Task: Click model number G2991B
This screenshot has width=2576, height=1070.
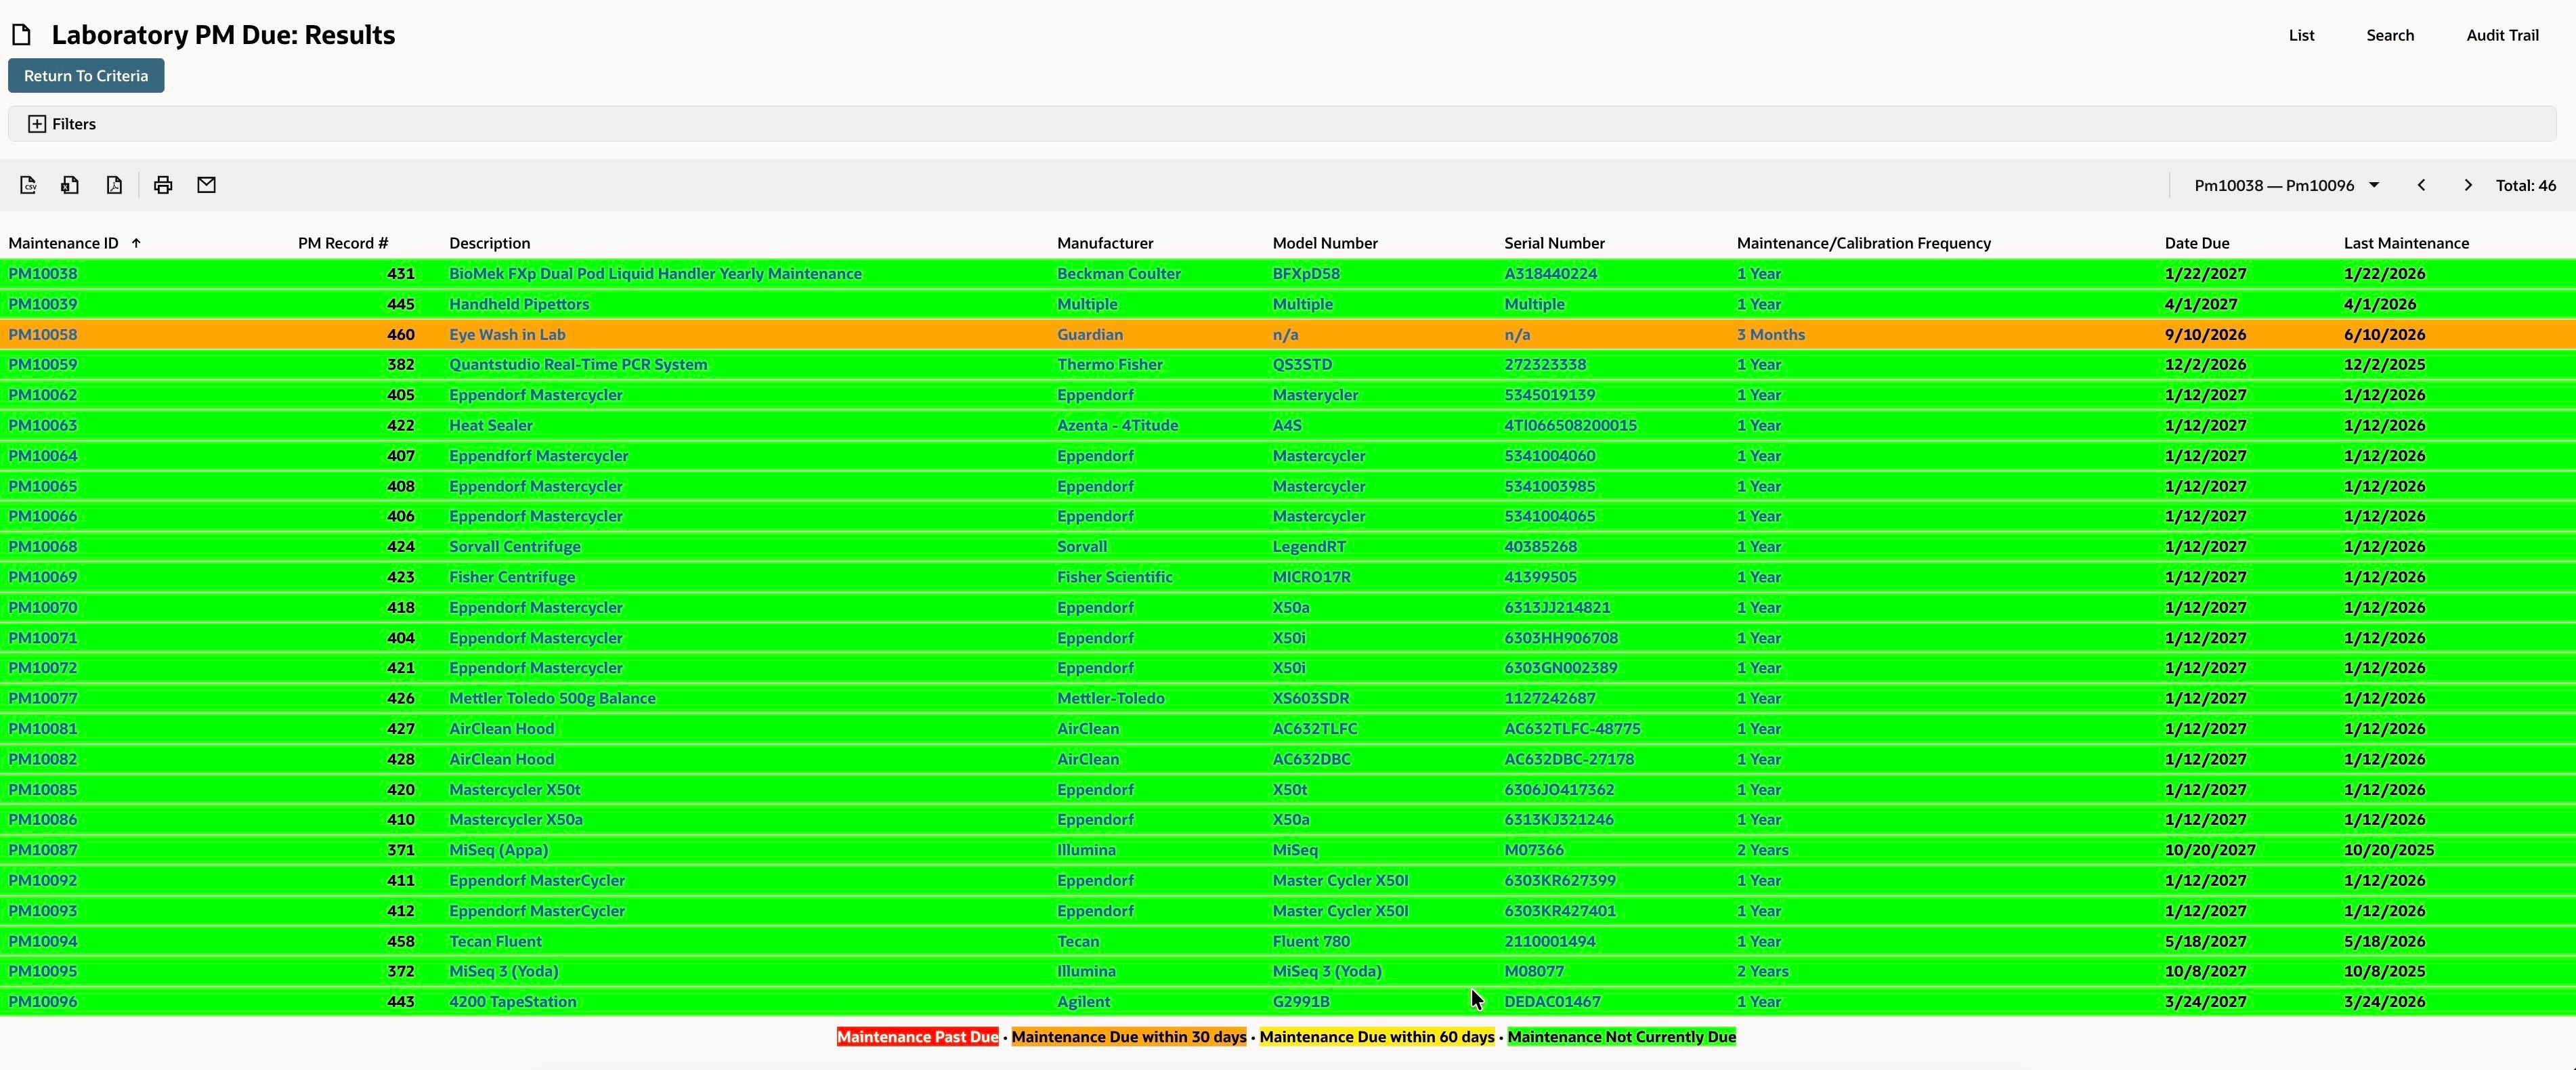Action: 1301,1001
